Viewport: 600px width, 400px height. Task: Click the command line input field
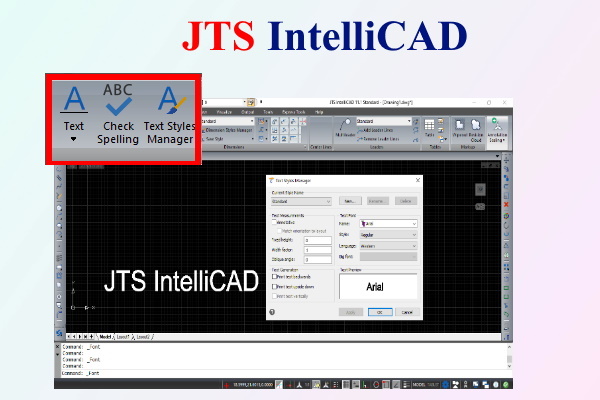[283, 373]
